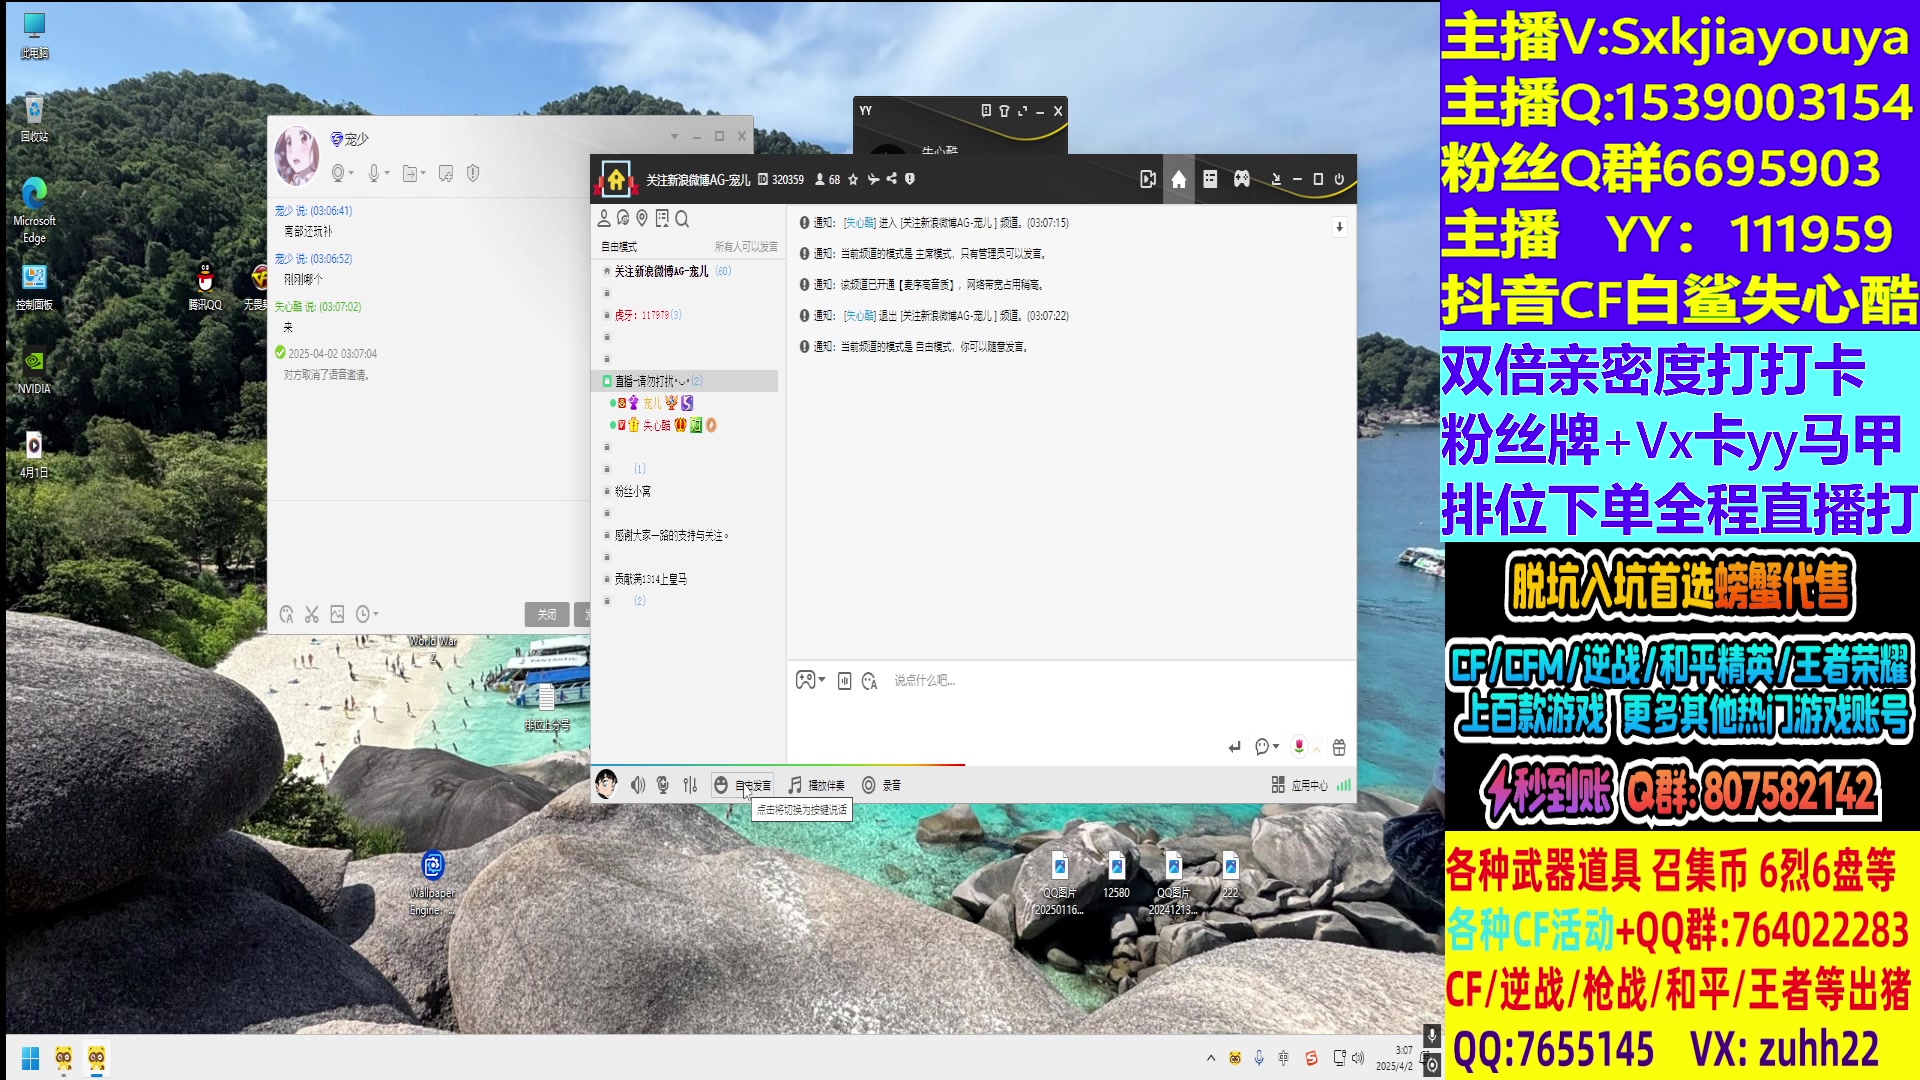1920x1080 pixels.
Task: Send a flower with the tulip icon
Action: pos(1299,747)
